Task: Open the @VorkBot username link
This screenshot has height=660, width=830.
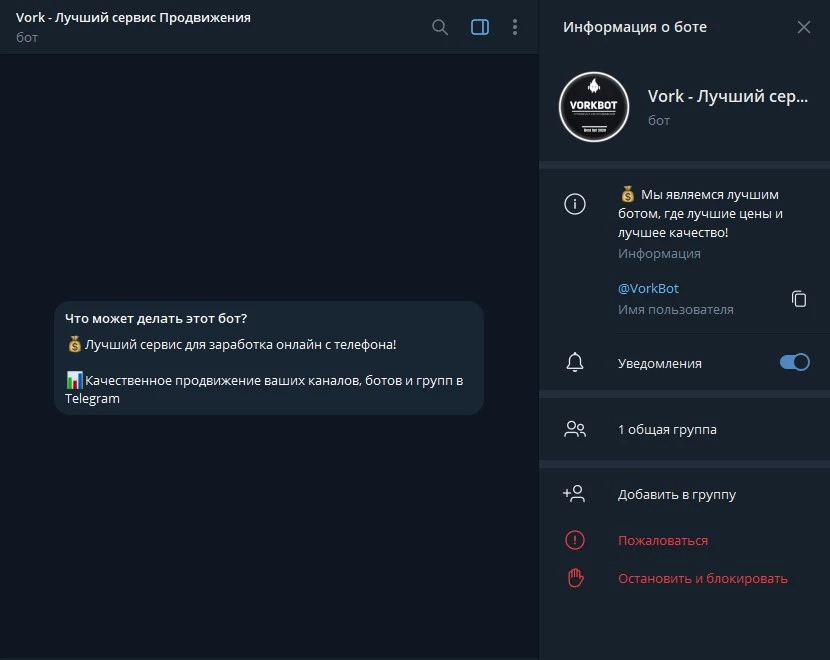Action: pyautogui.click(x=648, y=288)
